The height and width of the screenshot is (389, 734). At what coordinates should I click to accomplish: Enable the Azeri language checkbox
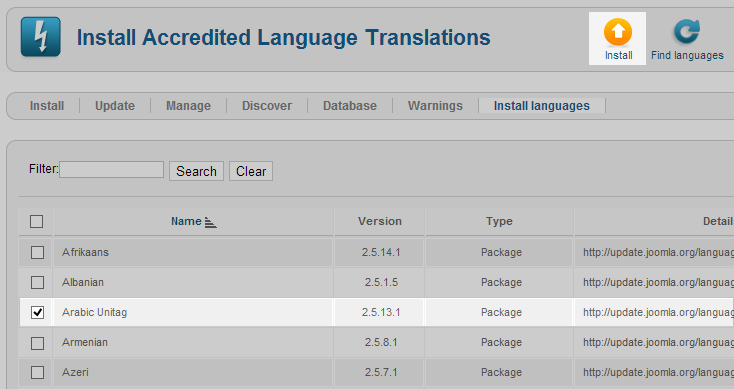pyautogui.click(x=37, y=373)
